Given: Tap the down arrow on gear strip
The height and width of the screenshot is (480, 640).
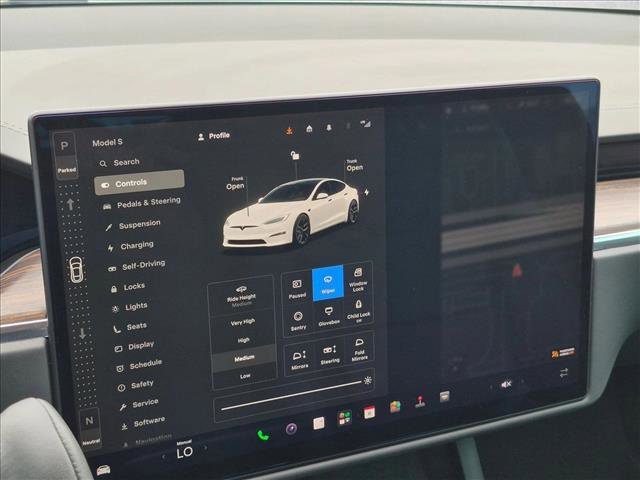Looking at the screenshot, I should click(82, 333).
